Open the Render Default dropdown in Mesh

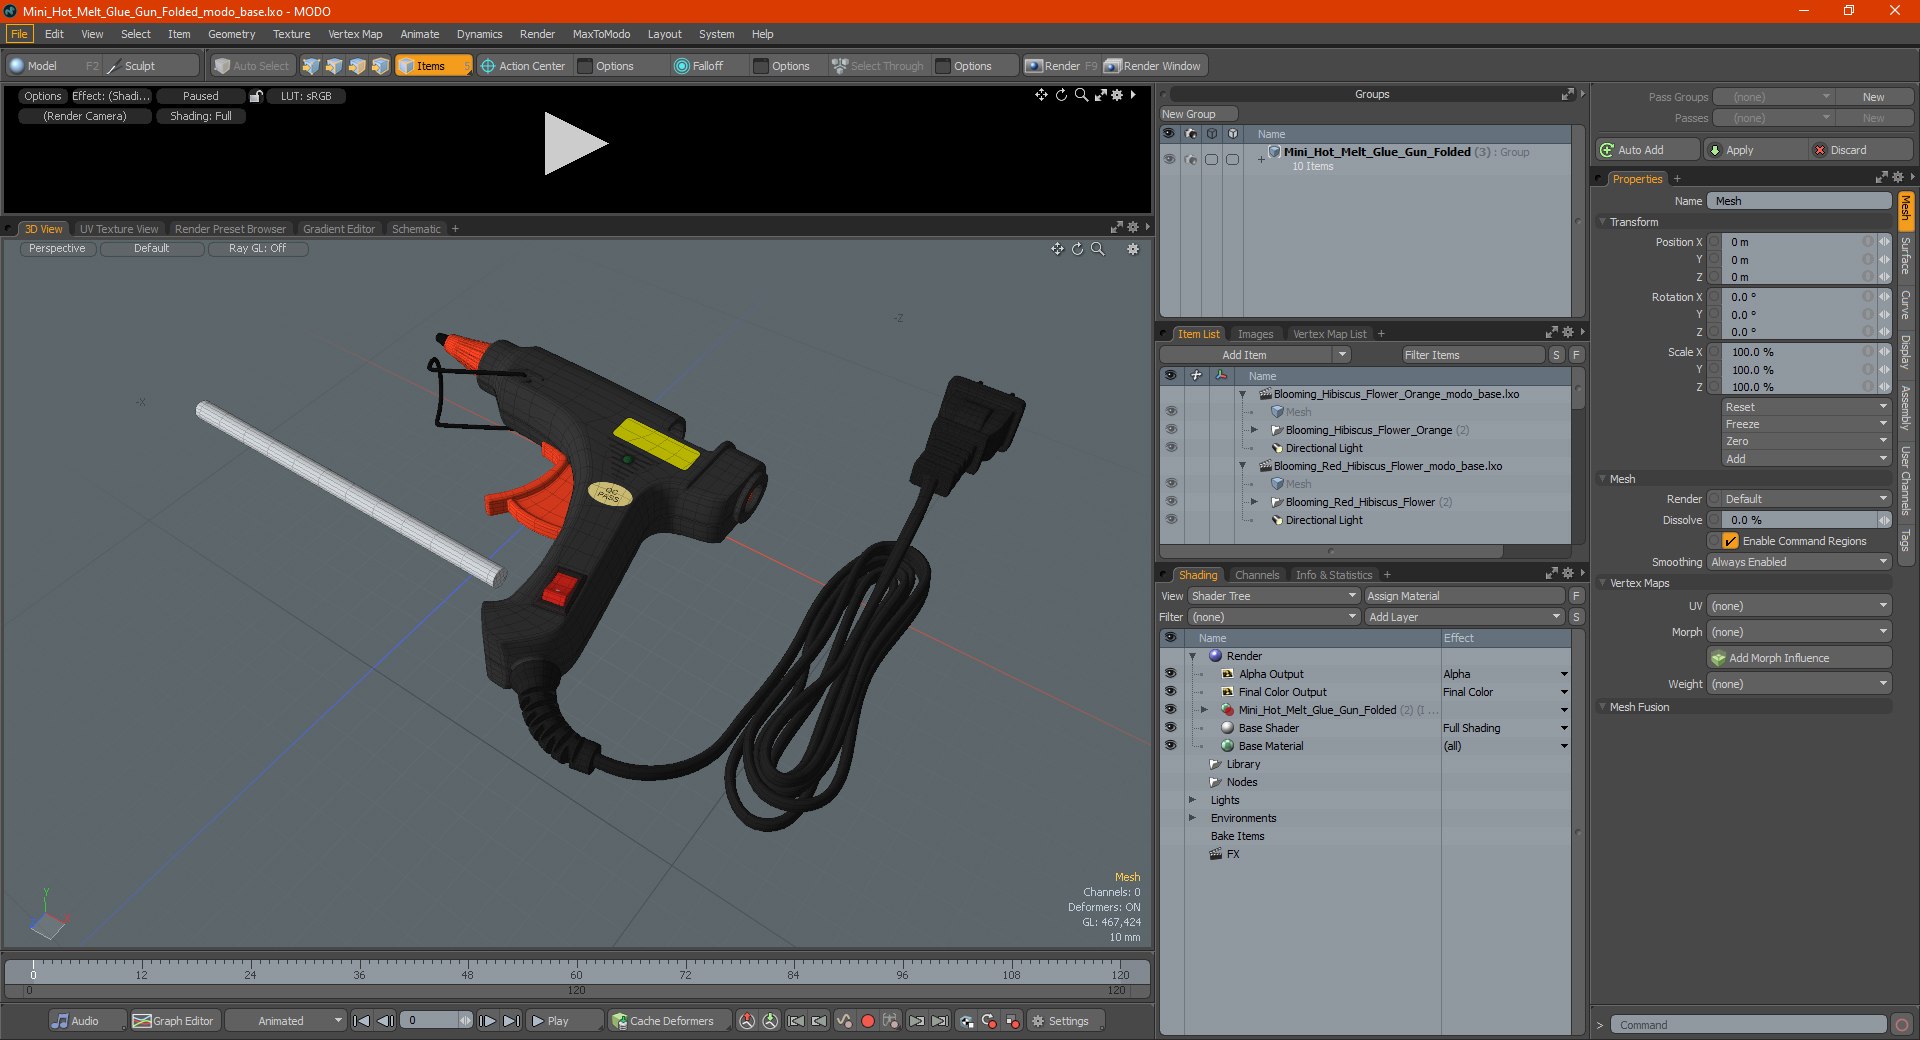[x=1808, y=499]
